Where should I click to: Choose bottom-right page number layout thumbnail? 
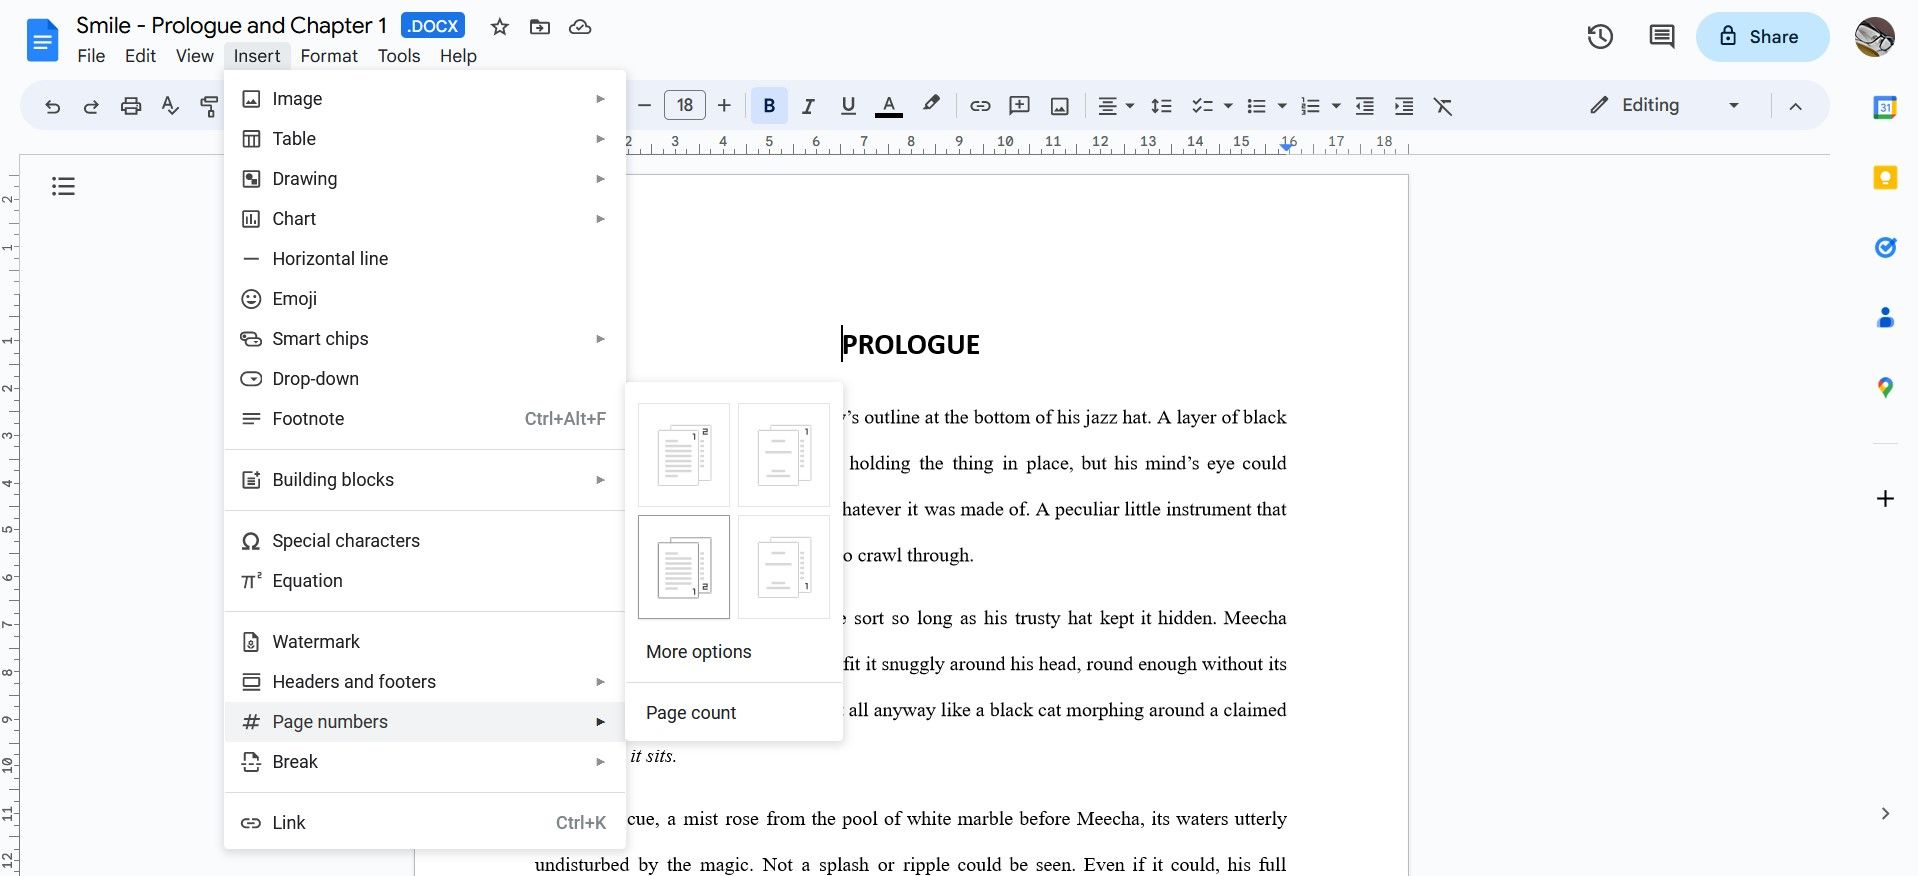coord(783,567)
